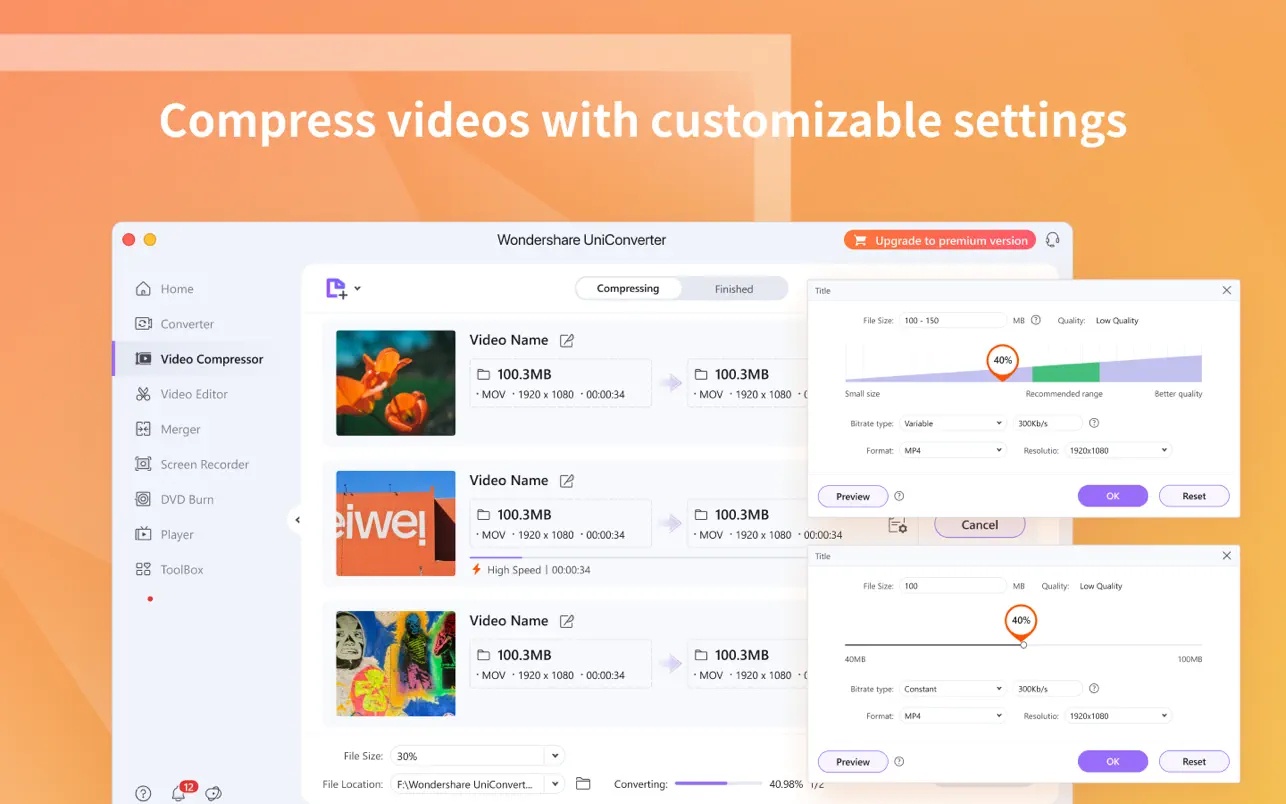
Task: Open Variable bitrate type dropdown
Action: pos(952,423)
